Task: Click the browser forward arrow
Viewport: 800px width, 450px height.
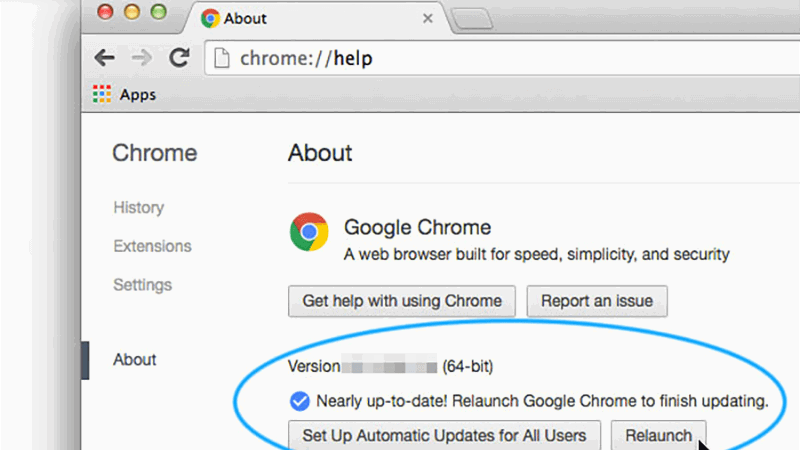Action: 141,57
